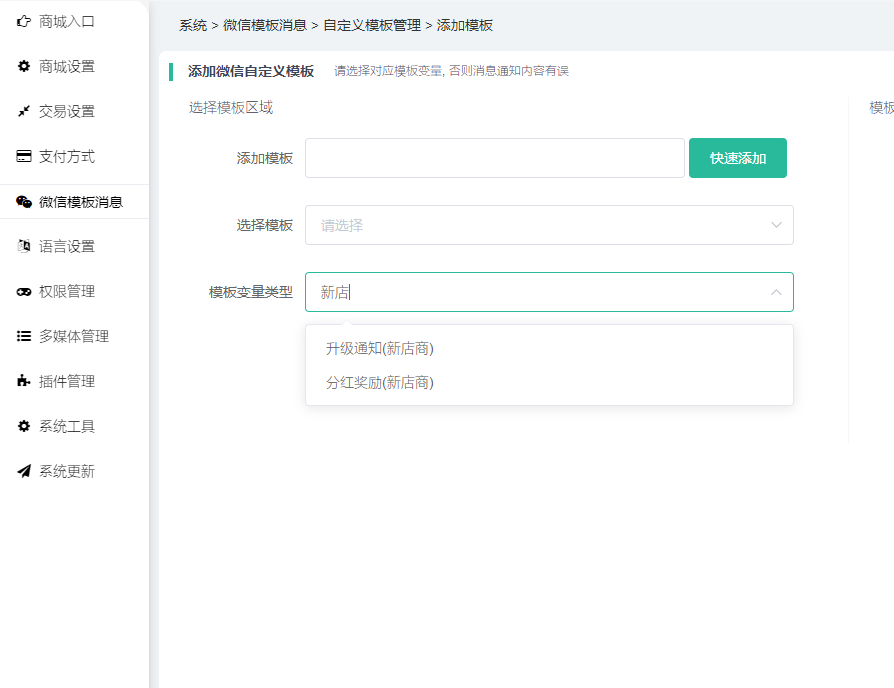
Task: Click the WeChat icon beside 微信模板消息
Action: (24, 201)
